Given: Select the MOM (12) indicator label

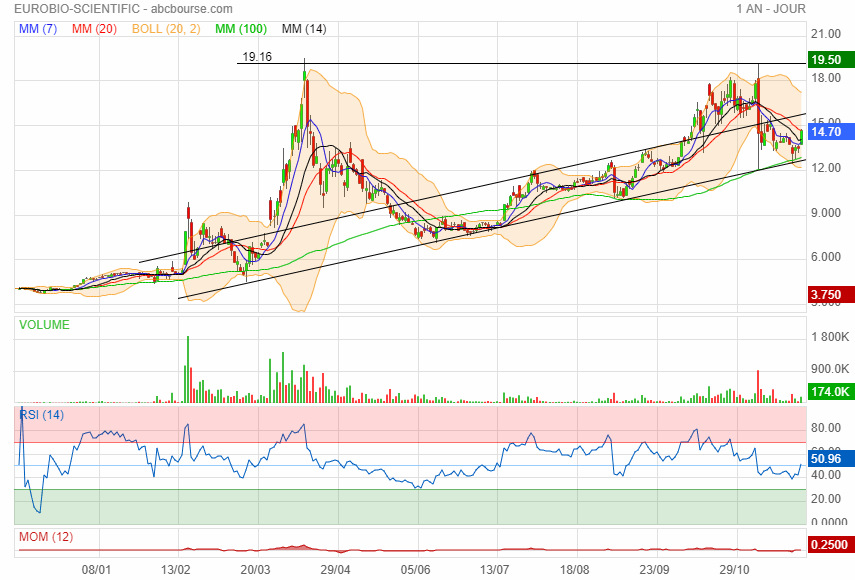Looking at the screenshot, I should (45, 537).
